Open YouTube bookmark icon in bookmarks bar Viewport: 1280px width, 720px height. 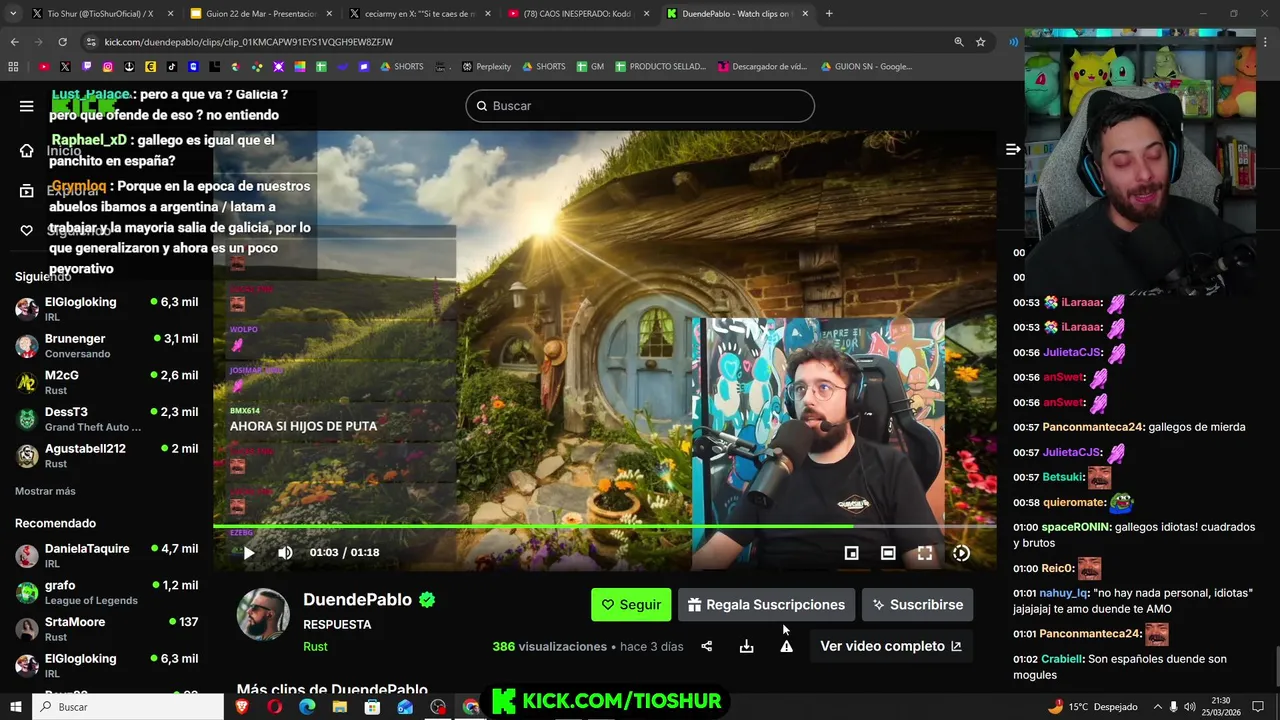pyautogui.click(x=44, y=67)
